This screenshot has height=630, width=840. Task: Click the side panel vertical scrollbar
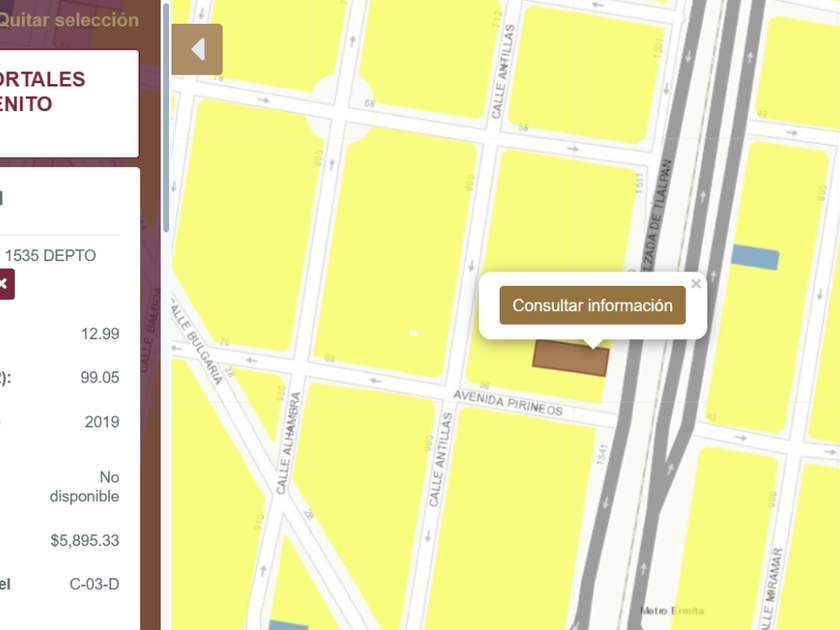click(x=166, y=118)
